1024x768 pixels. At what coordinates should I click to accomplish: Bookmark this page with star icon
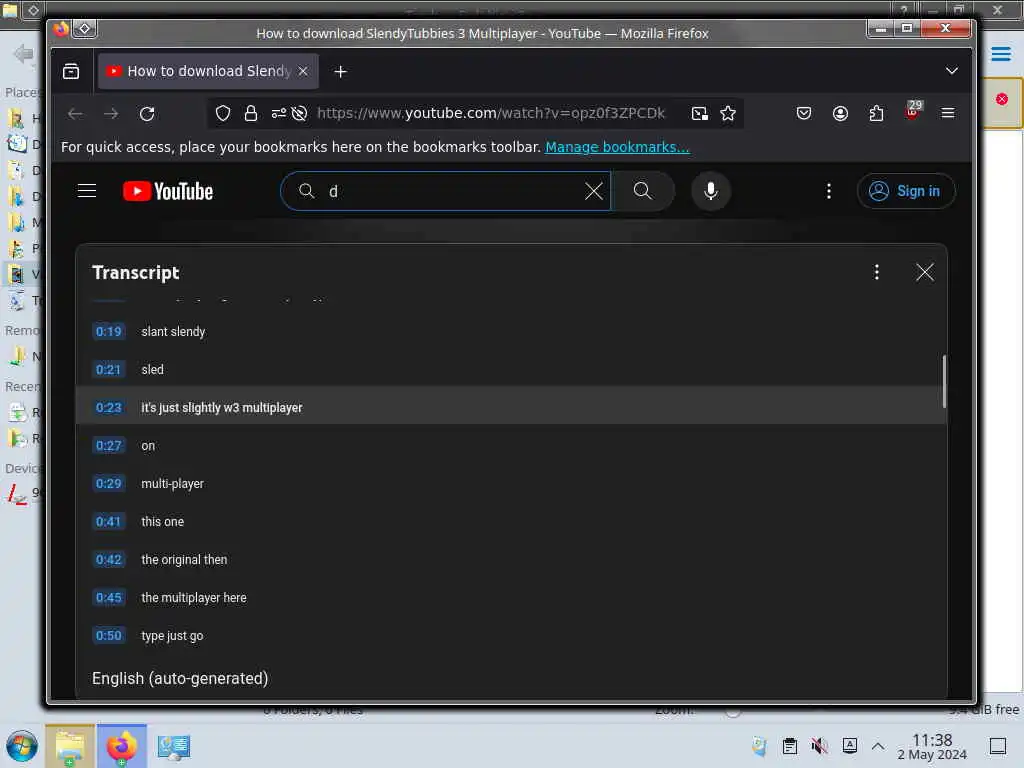pos(728,114)
